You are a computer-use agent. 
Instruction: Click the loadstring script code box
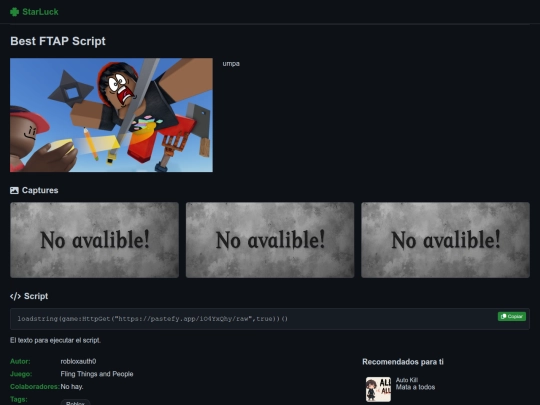click(270, 319)
